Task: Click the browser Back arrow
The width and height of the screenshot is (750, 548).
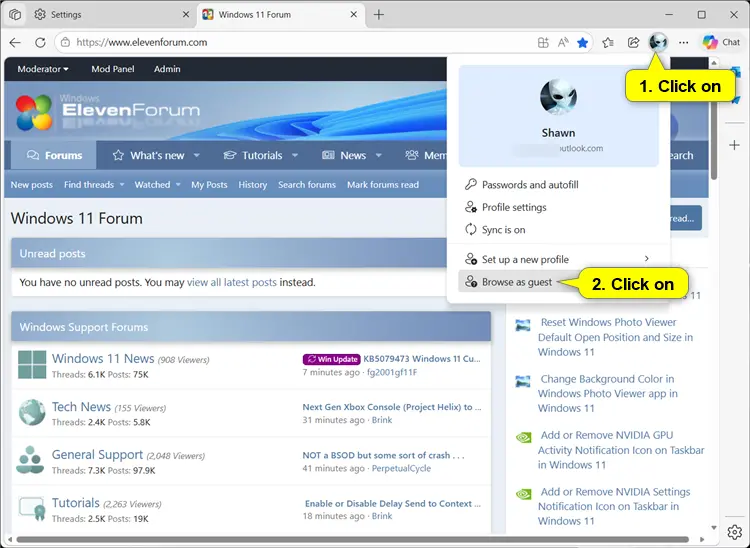Action: click(15, 43)
